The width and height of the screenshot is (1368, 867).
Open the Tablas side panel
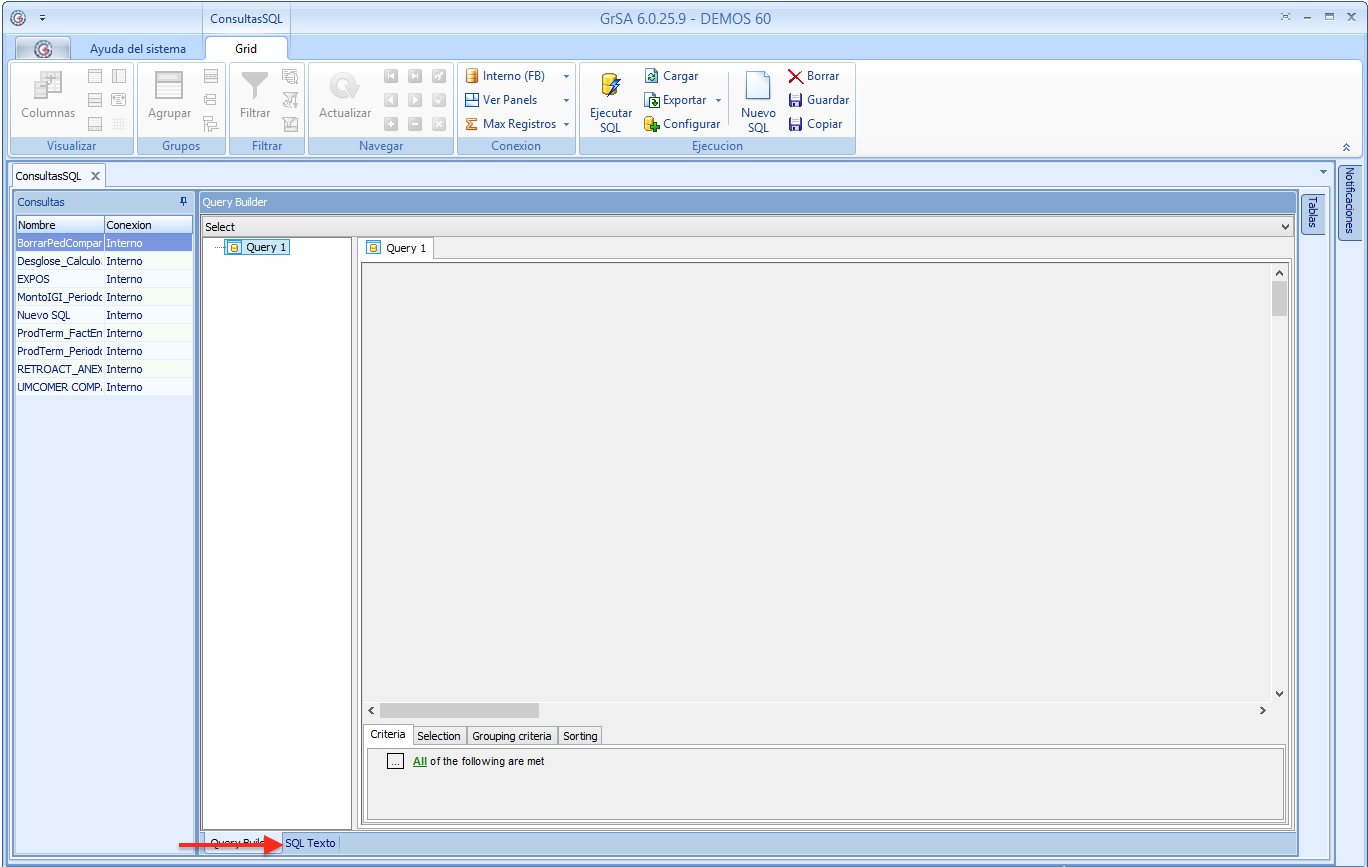pyautogui.click(x=1313, y=213)
